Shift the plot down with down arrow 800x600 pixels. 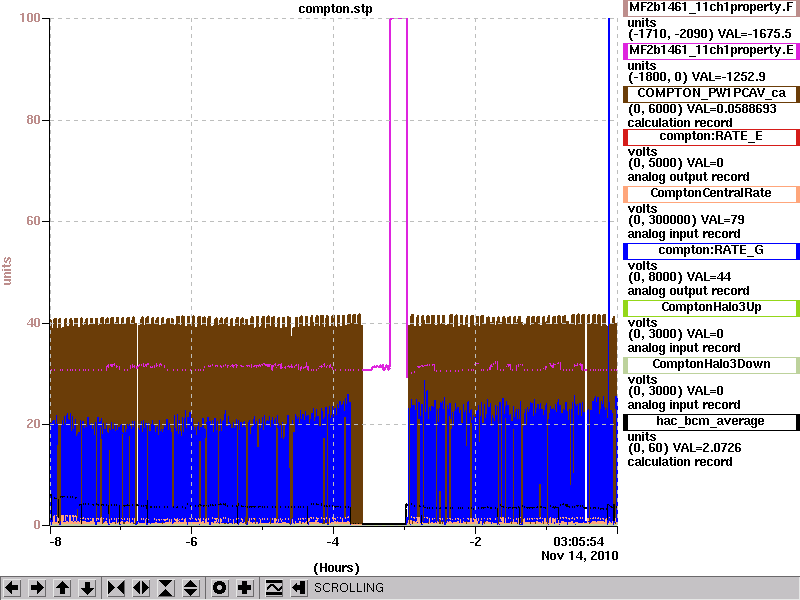(88, 588)
